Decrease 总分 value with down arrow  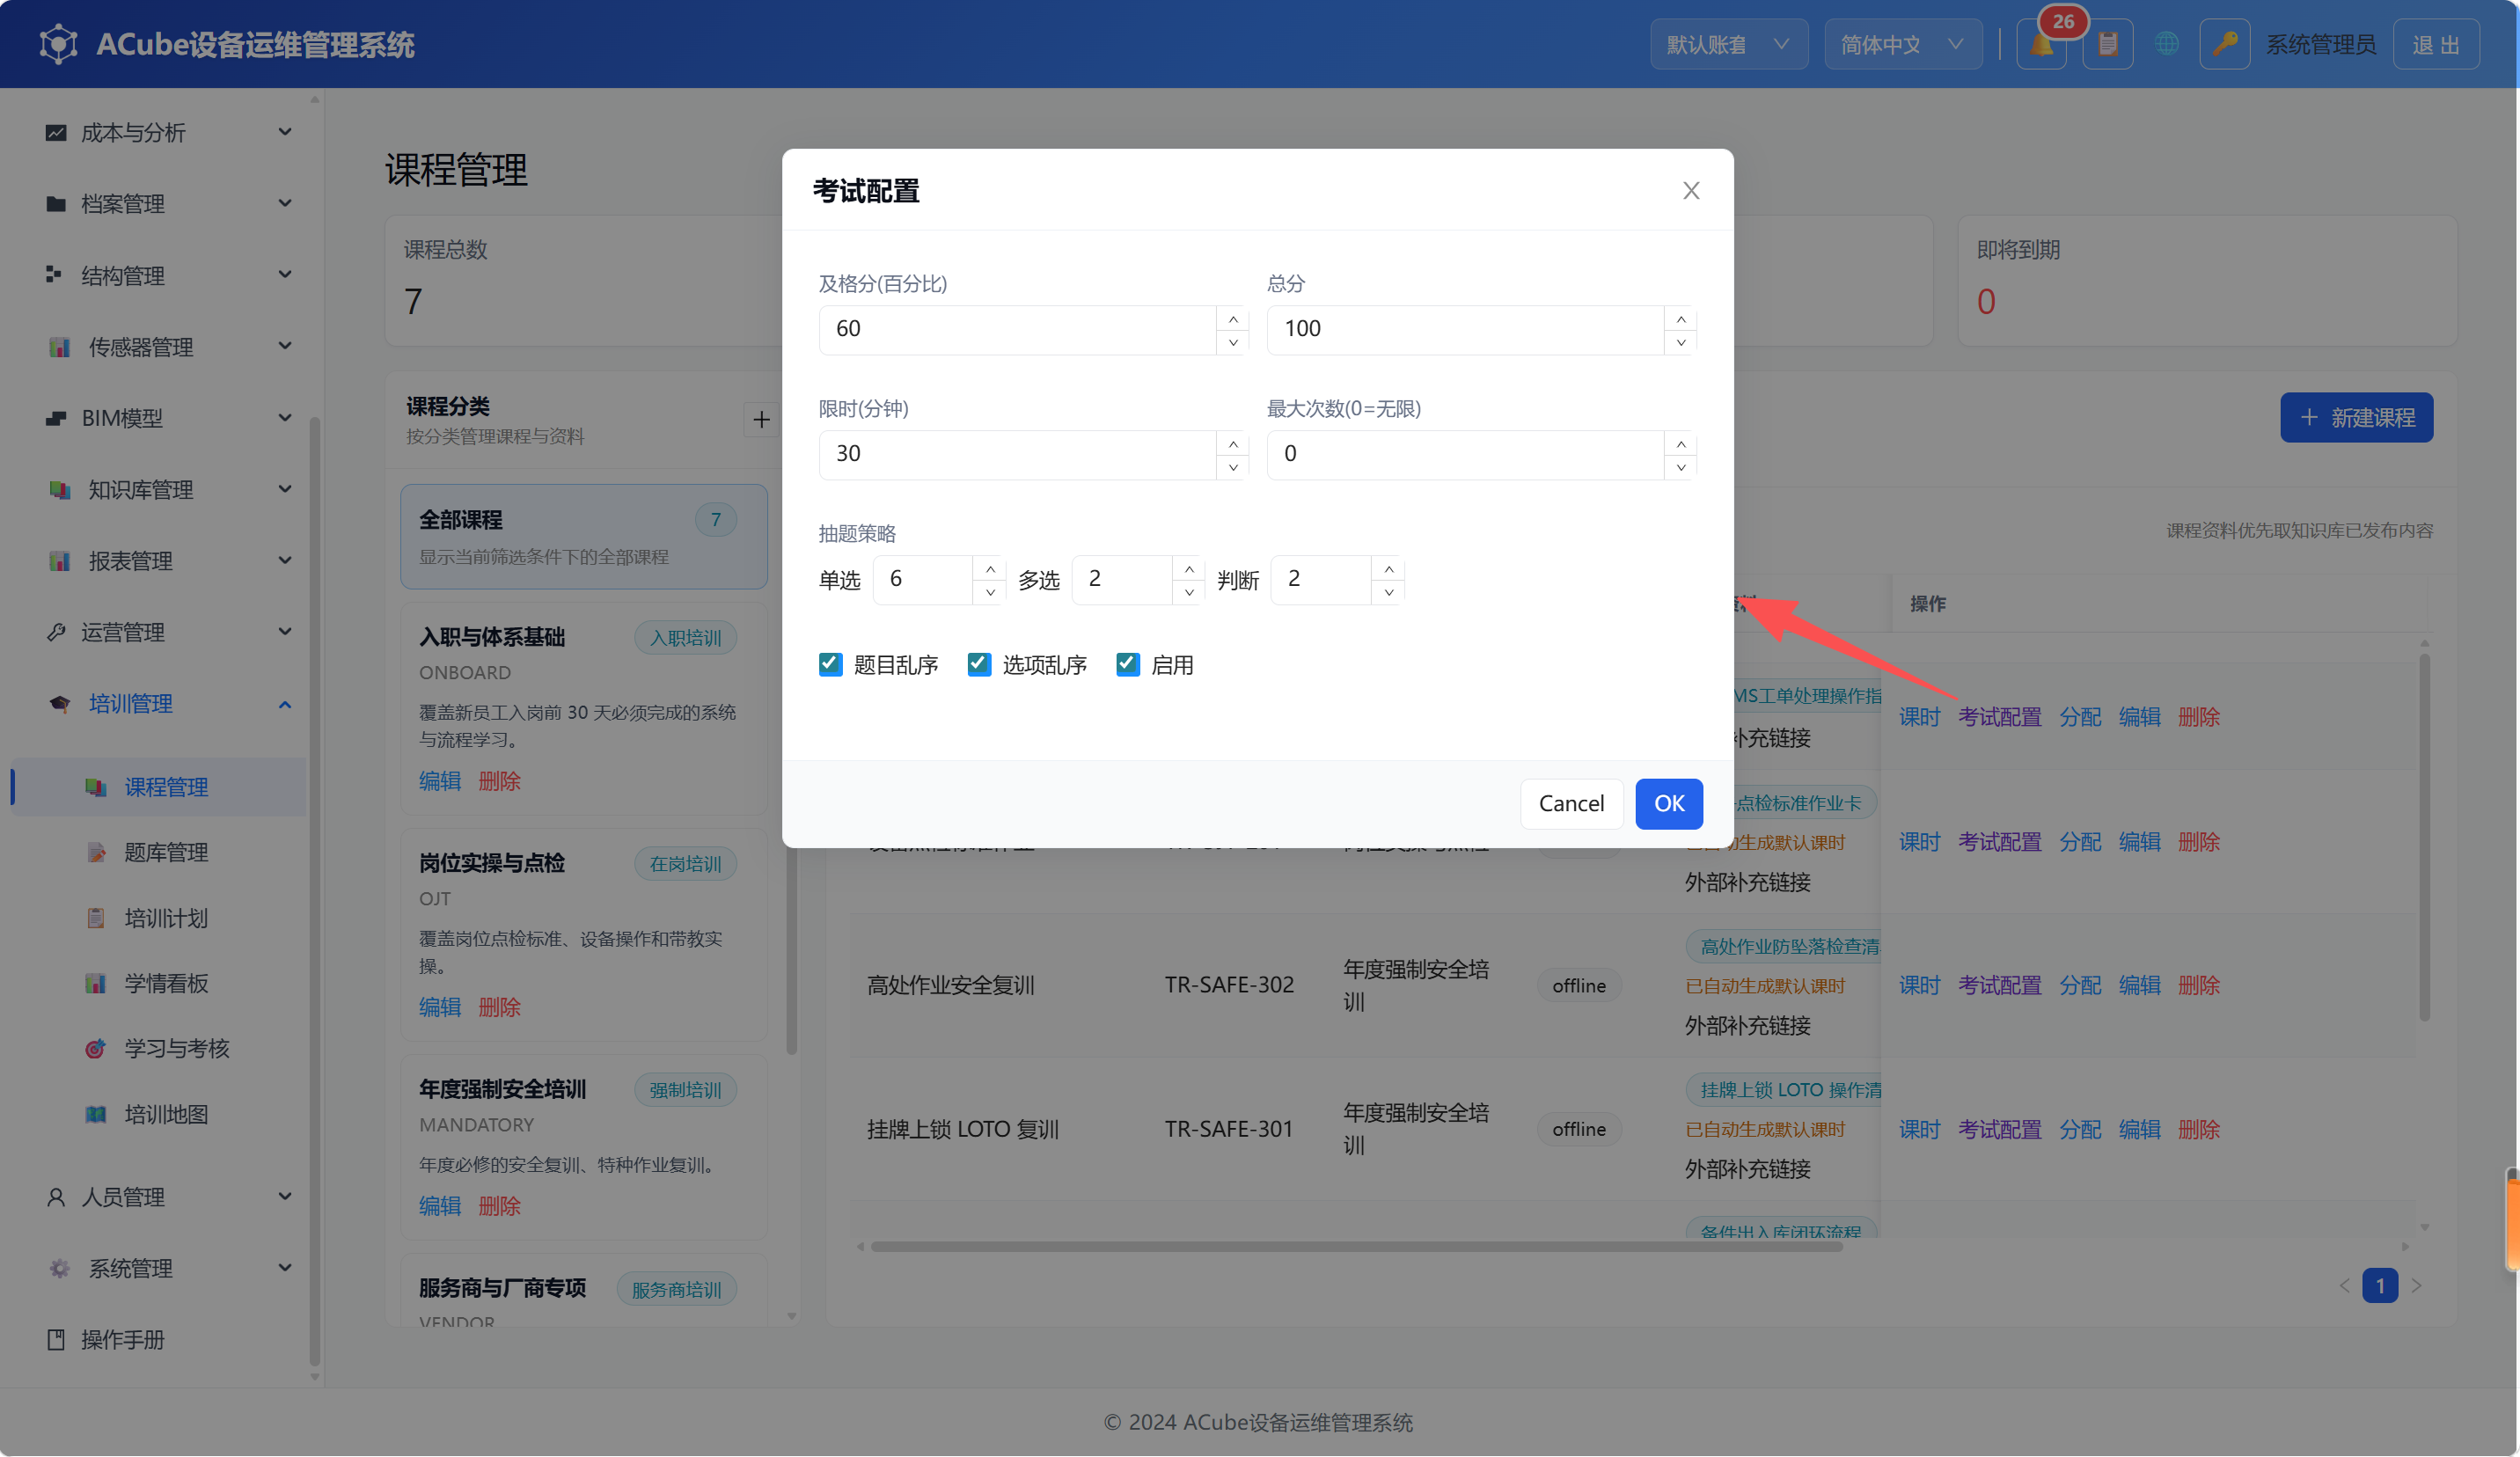[1681, 342]
